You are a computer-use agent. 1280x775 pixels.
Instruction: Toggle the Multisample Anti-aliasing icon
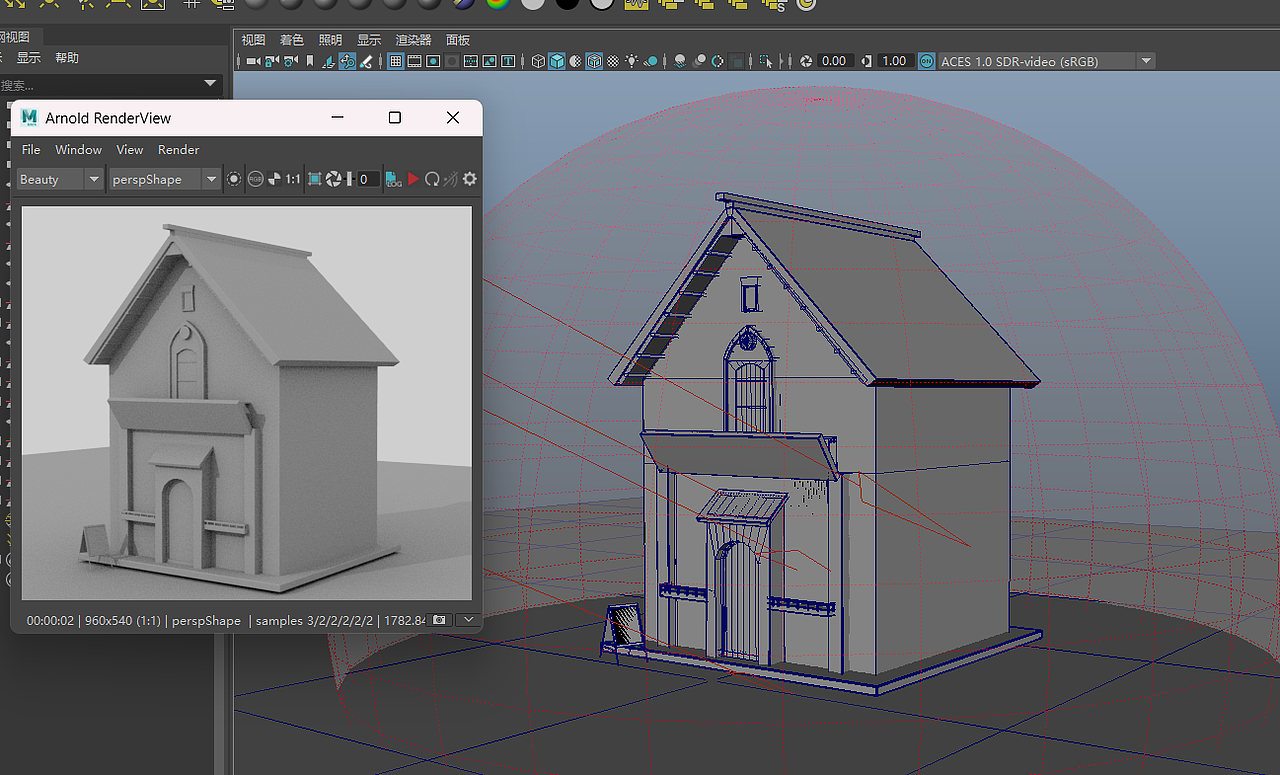point(717,61)
